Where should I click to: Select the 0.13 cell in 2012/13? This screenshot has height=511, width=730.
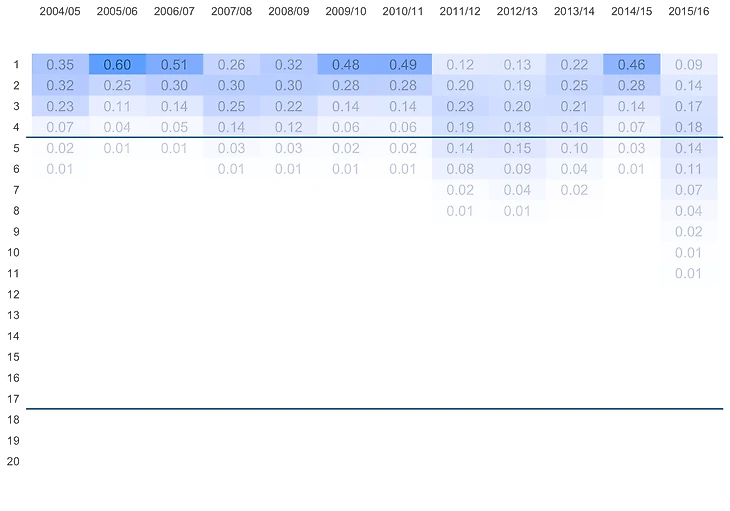pos(517,65)
